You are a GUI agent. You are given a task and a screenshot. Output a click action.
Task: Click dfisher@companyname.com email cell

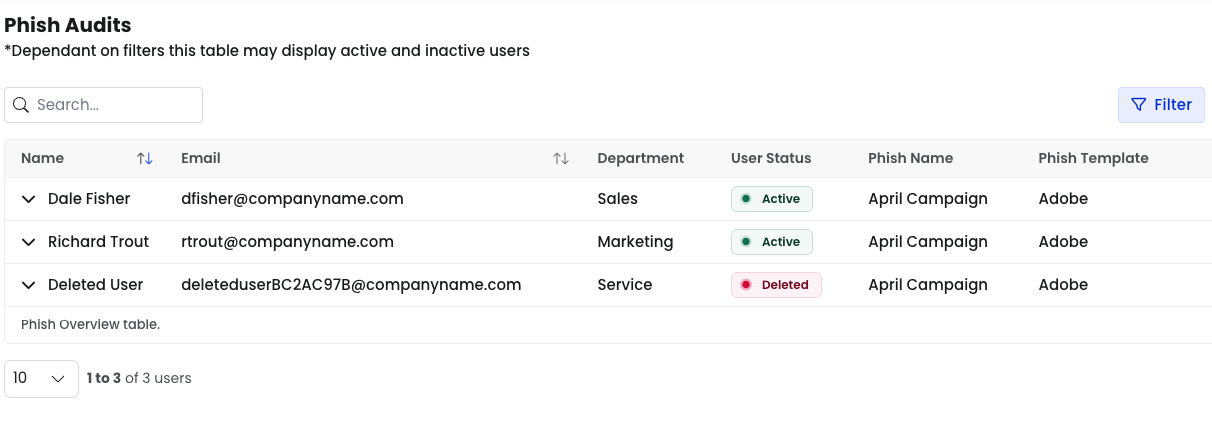[x=292, y=199]
